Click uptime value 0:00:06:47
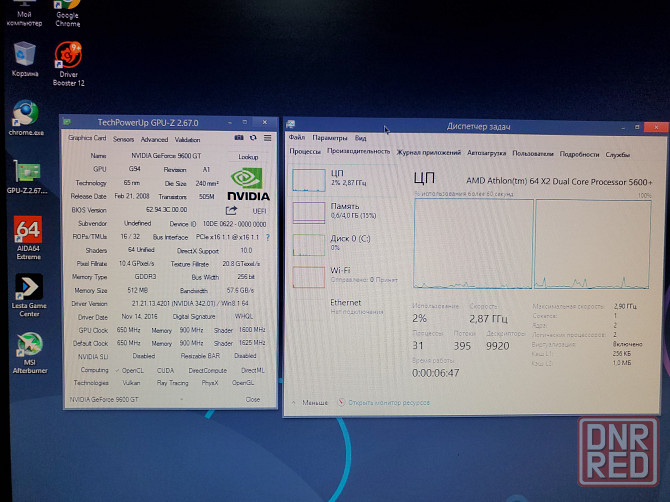 pyautogui.click(x=435, y=373)
